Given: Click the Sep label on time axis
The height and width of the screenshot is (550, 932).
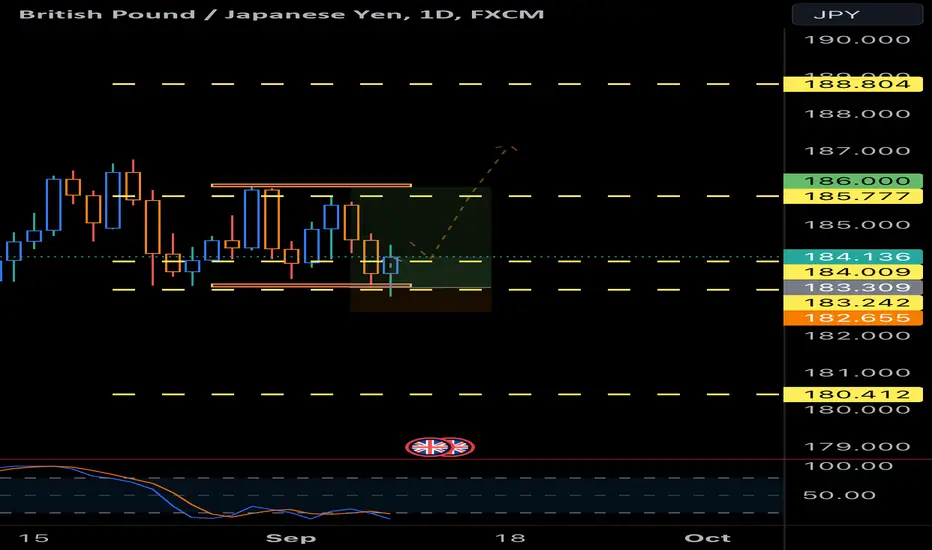Looking at the screenshot, I should click(x=291, y=538).
